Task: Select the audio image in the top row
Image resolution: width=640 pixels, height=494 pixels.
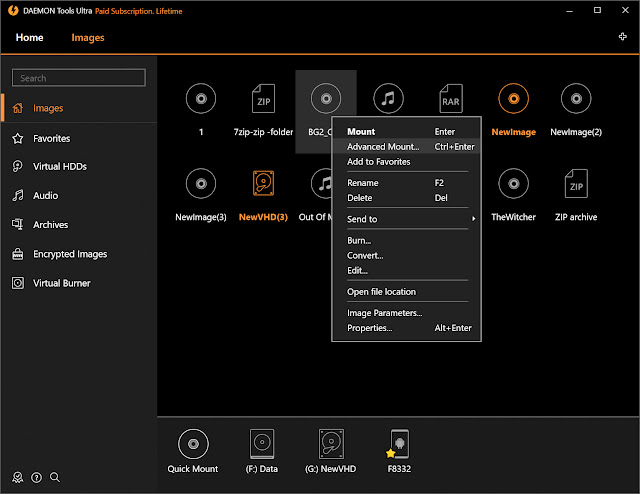Action: coord(388,98)
